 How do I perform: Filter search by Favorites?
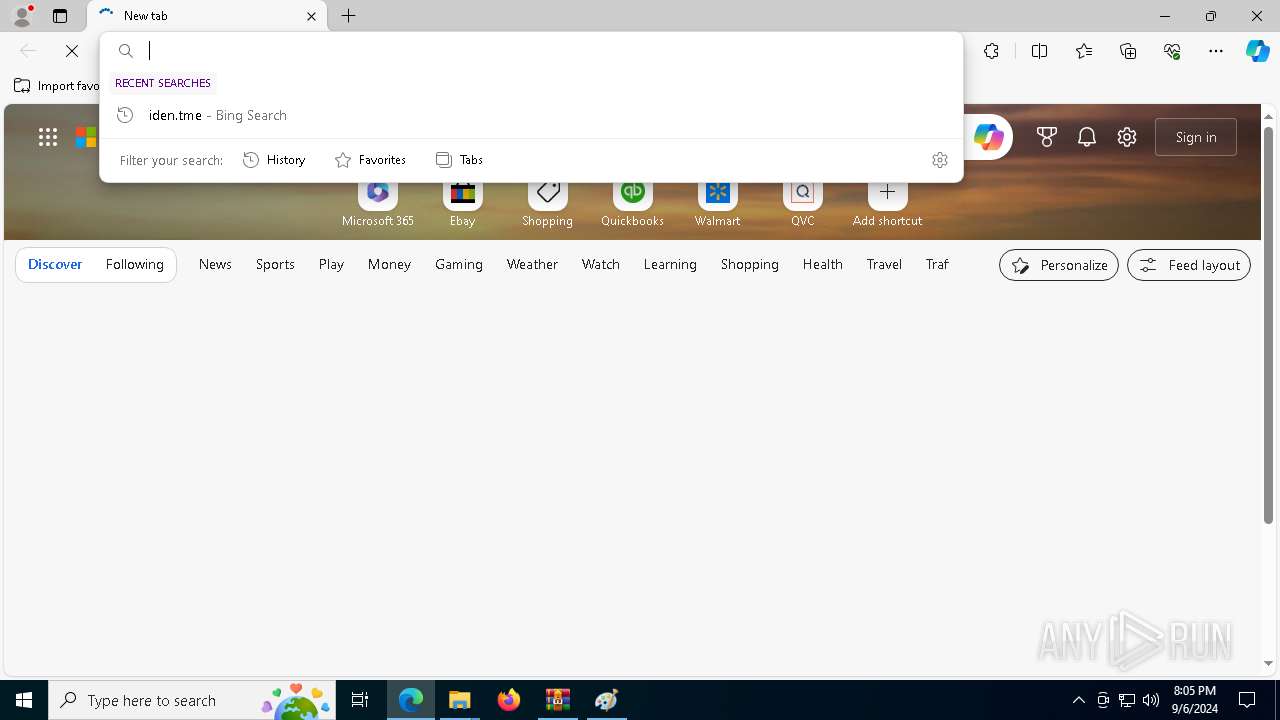tap(370, 160)
